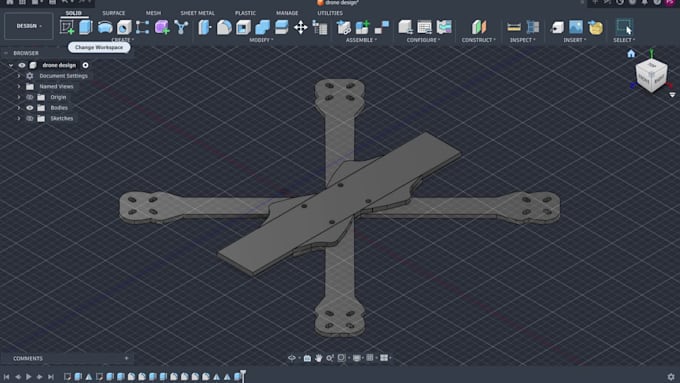Open the CONFIGURE menu dropdown
The width and height of the screenshot is (680, 383).
point(423,40)
